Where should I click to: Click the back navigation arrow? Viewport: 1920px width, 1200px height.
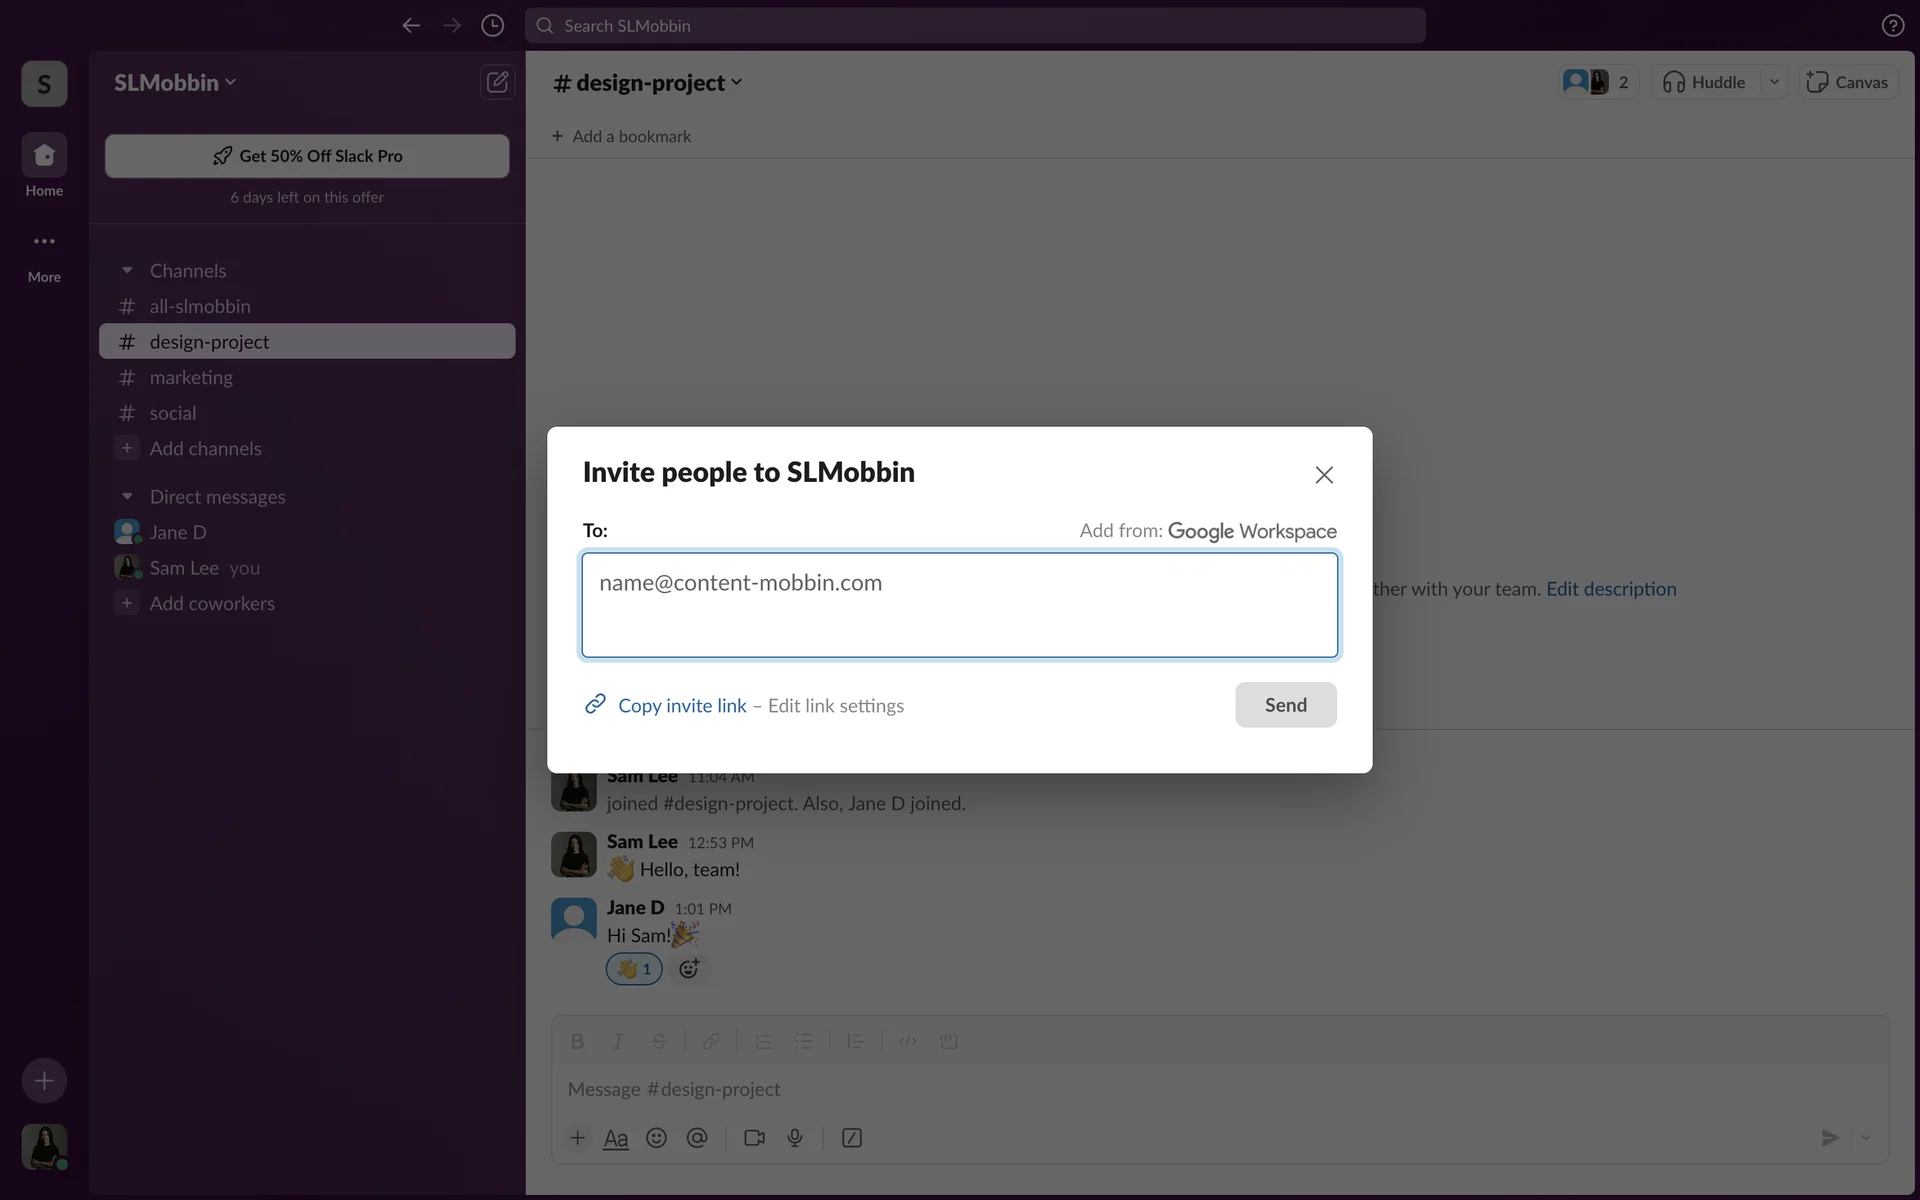411,26
